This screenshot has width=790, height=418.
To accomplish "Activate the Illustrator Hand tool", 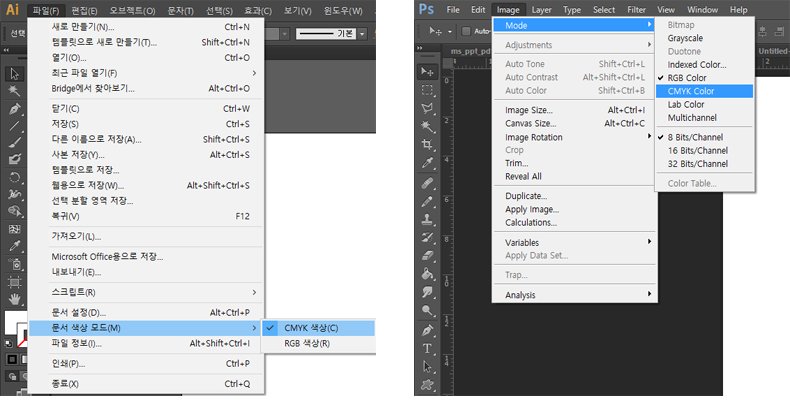I will point(14,299).
